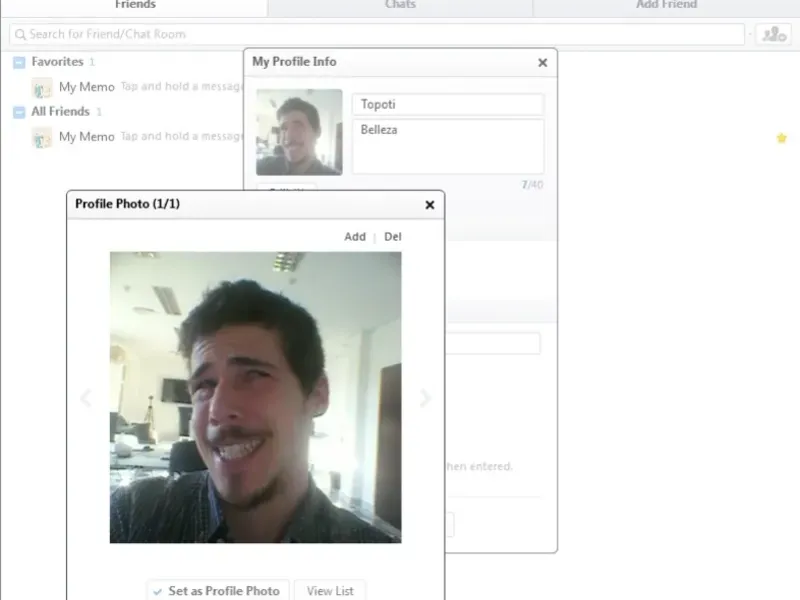Click Set as Profile Photo button
Image resolution: width=800 pixels, height=600 pixels.
pyautogui.click(x=218, y=590)
